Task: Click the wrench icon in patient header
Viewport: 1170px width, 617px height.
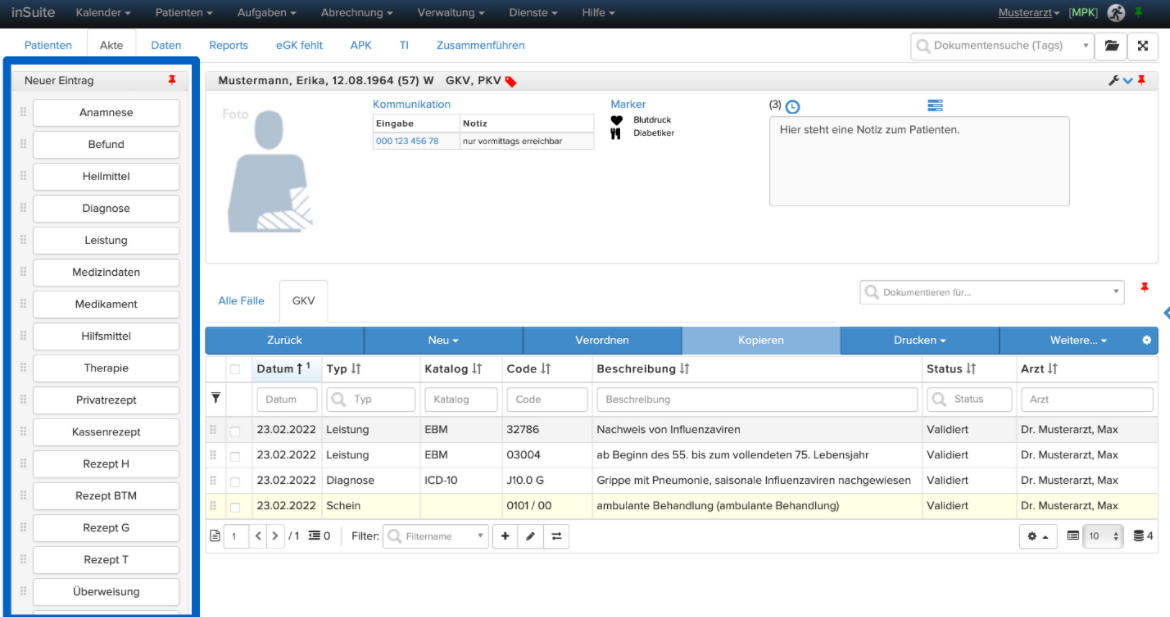Action: point(1113,80)
